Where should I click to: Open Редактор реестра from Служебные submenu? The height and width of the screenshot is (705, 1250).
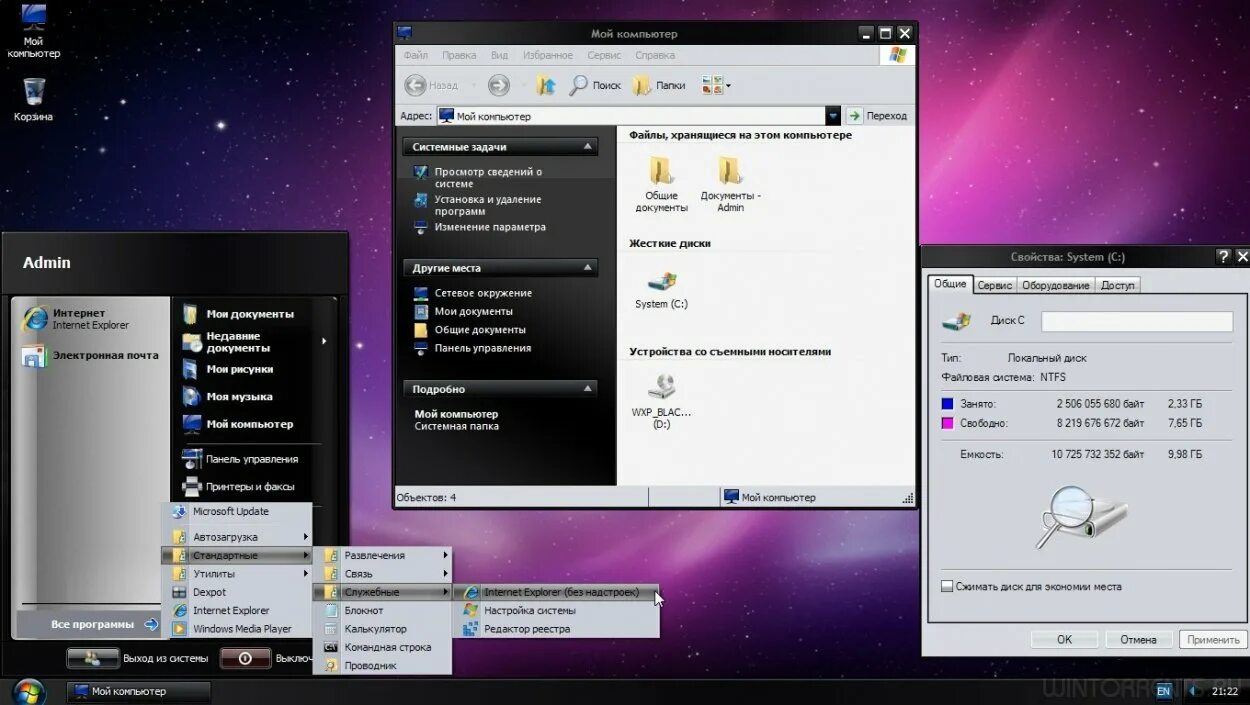tap(557, 629)
